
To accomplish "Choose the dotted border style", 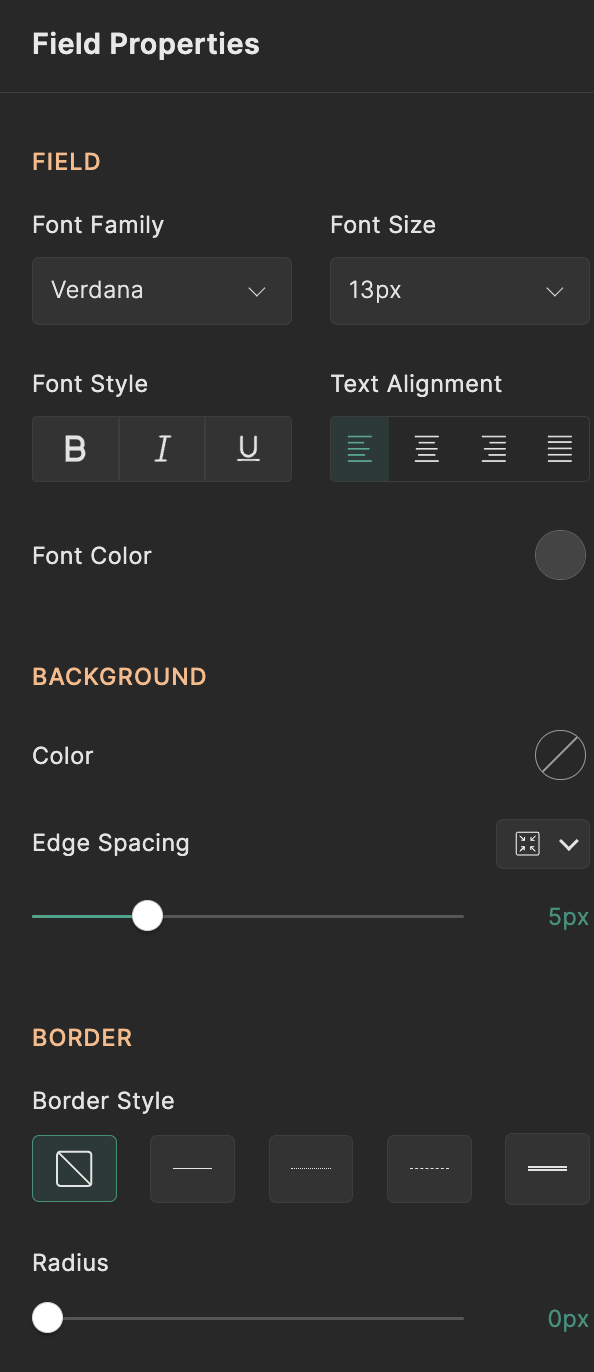I will coord(311,1168).
